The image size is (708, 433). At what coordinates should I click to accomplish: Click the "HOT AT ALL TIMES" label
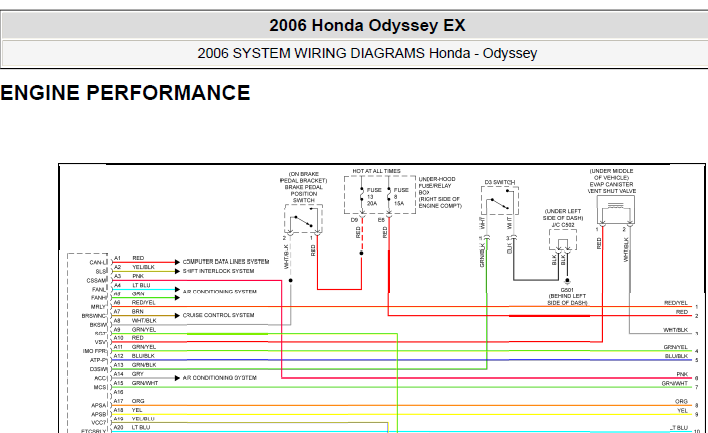point(377,171)
